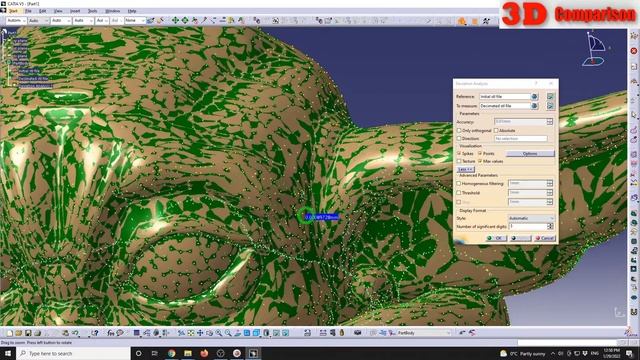Open Windows Start button
The height and width of the screenshot is (360, 640).
pos(7,353)
